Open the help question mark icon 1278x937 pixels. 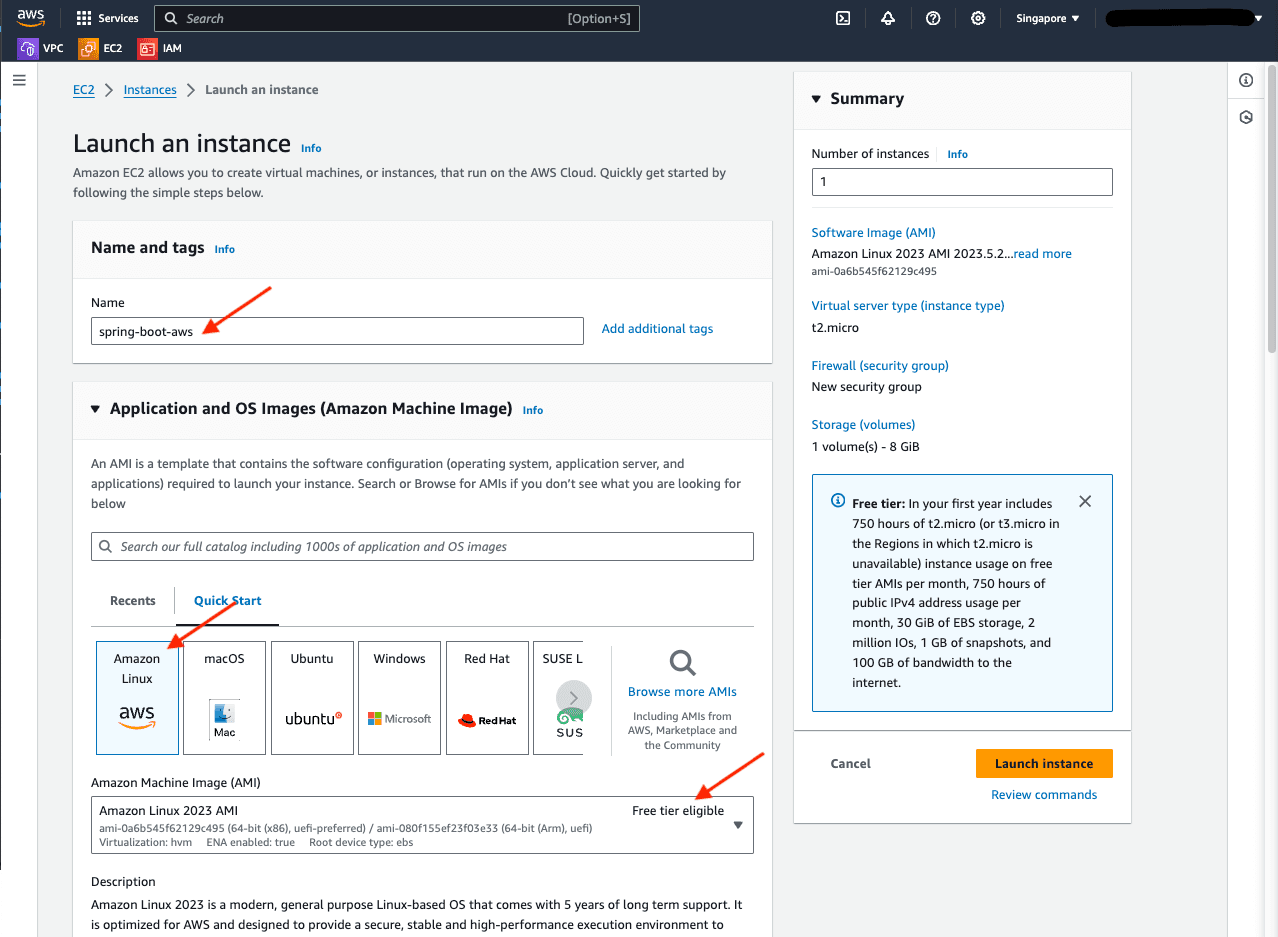point(933,18)
